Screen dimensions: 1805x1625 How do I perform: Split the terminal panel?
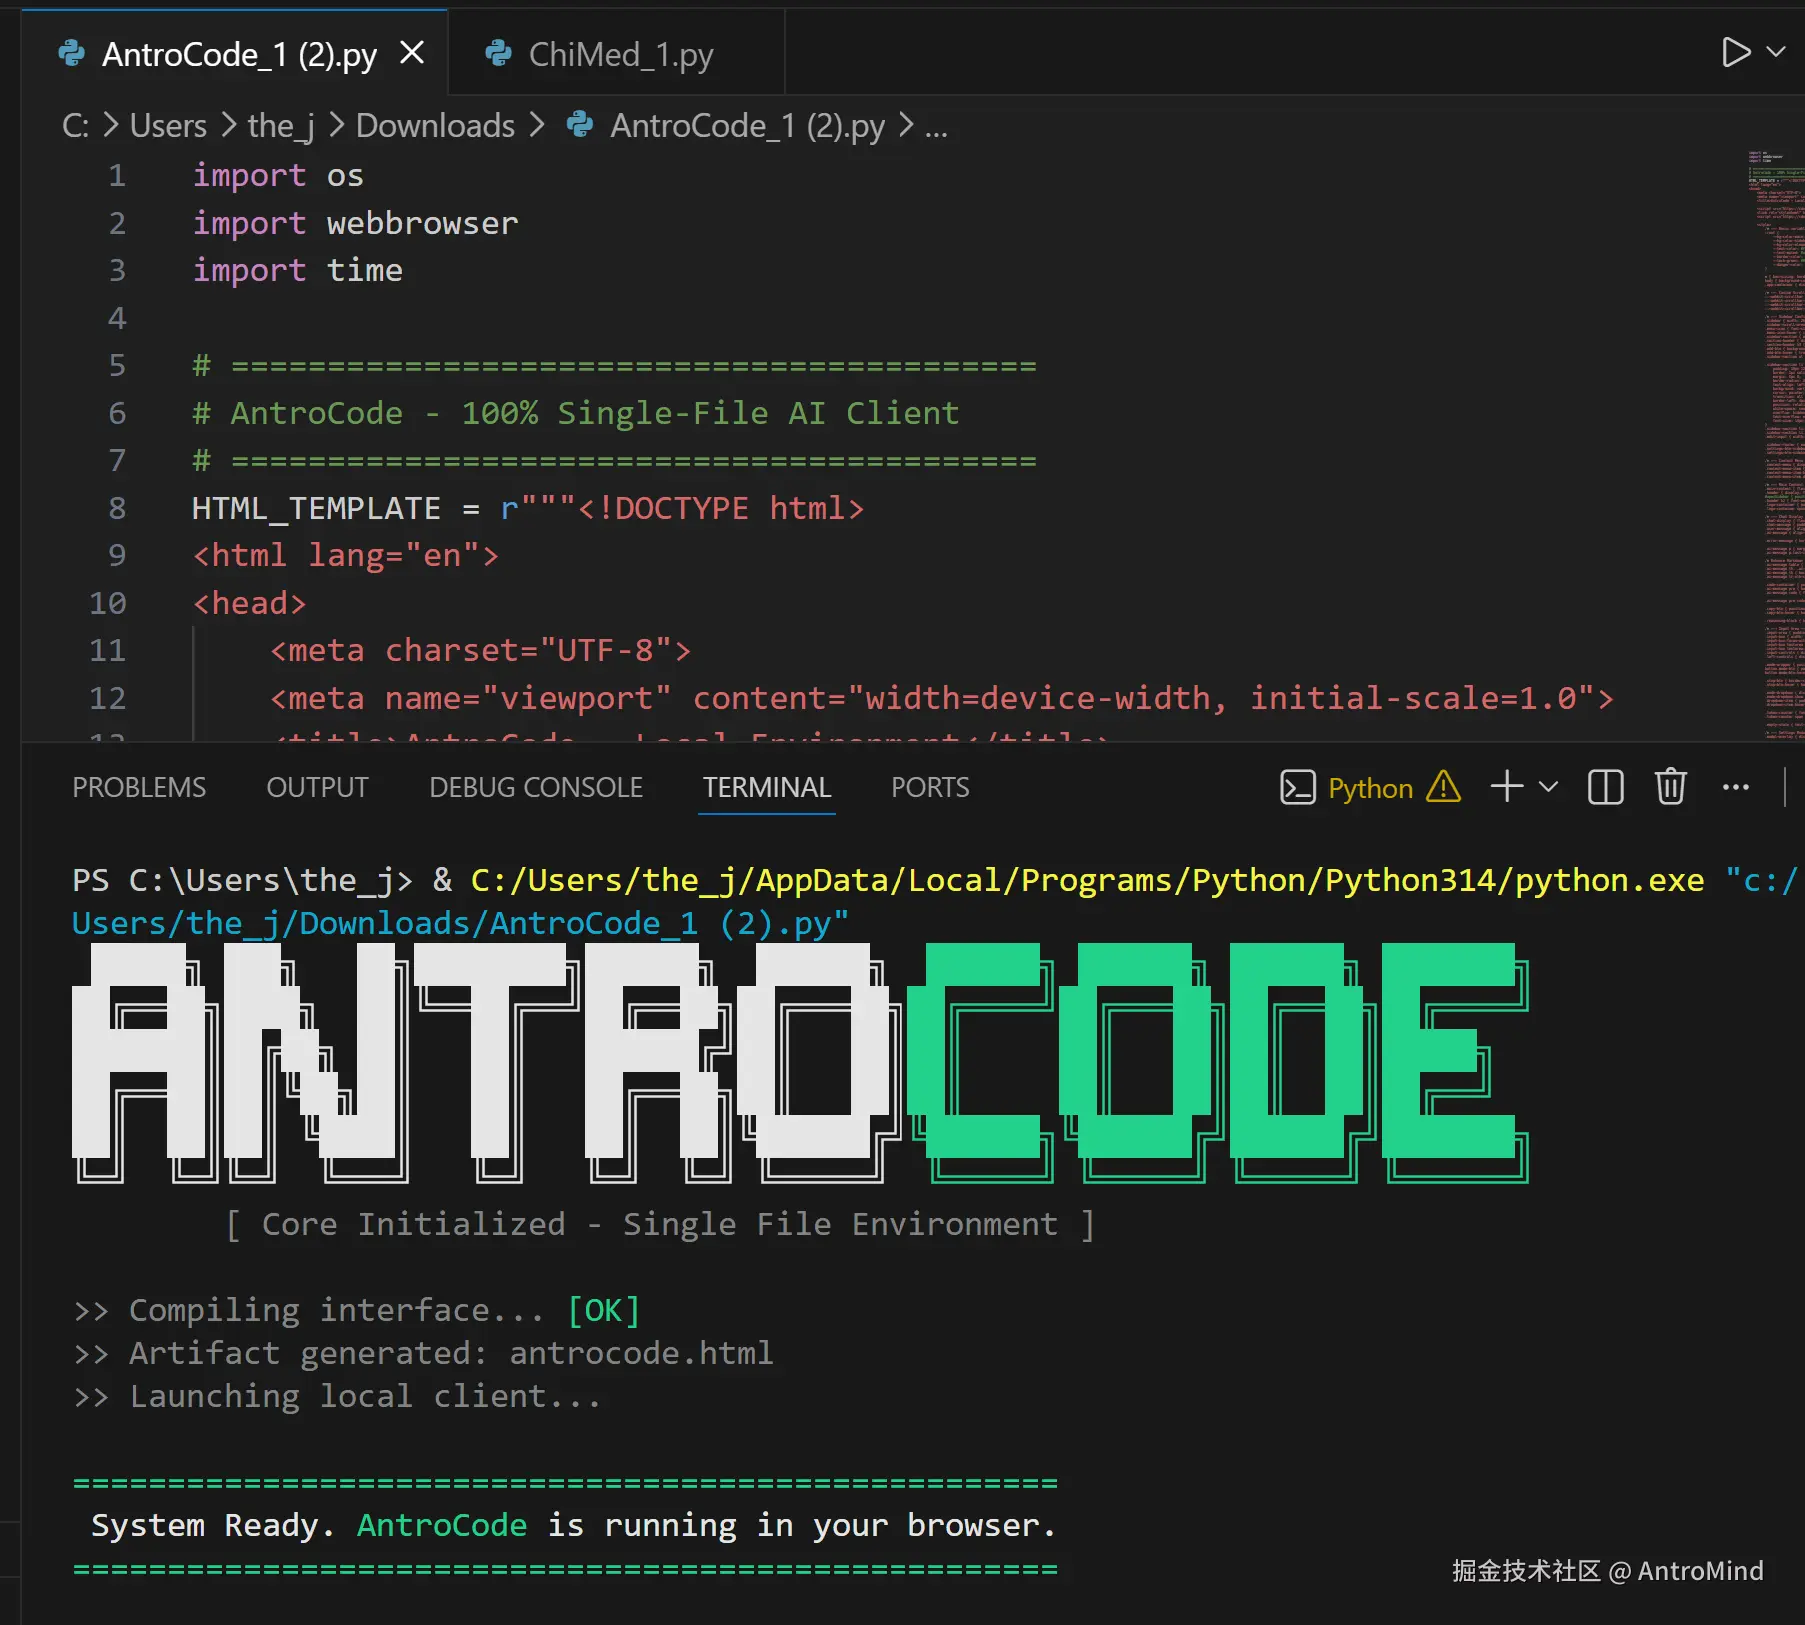[x=1604, y=787]
